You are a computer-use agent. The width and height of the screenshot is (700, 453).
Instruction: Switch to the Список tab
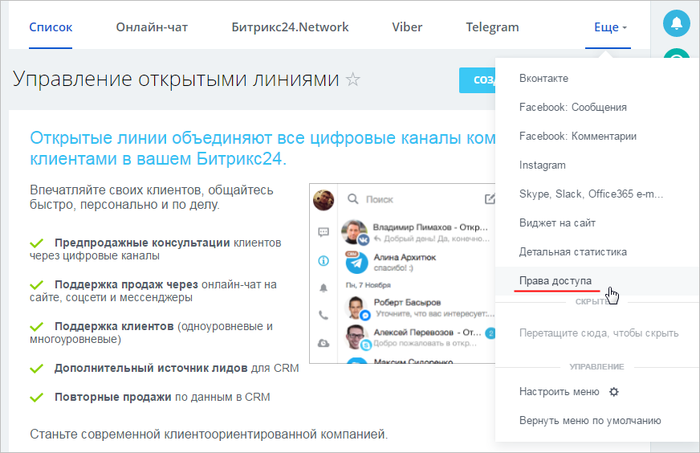(50, 27)
